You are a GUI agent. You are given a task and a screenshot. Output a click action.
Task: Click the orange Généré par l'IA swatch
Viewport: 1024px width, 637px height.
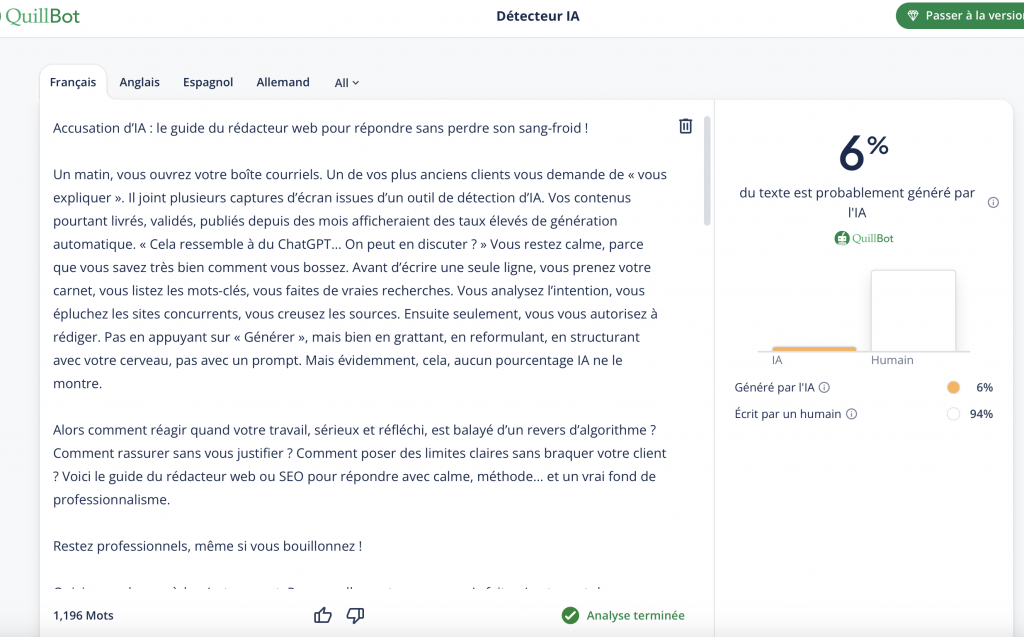953,387
